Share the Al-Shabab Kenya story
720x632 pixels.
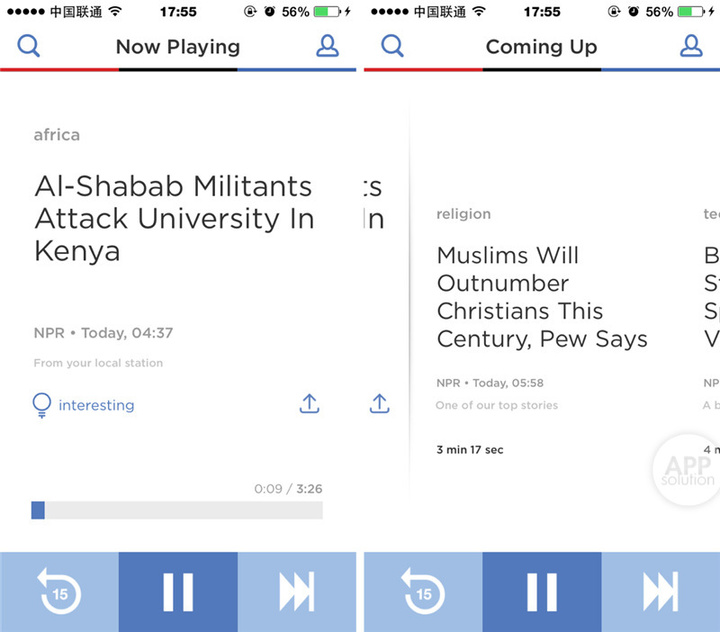pos(309,404)
